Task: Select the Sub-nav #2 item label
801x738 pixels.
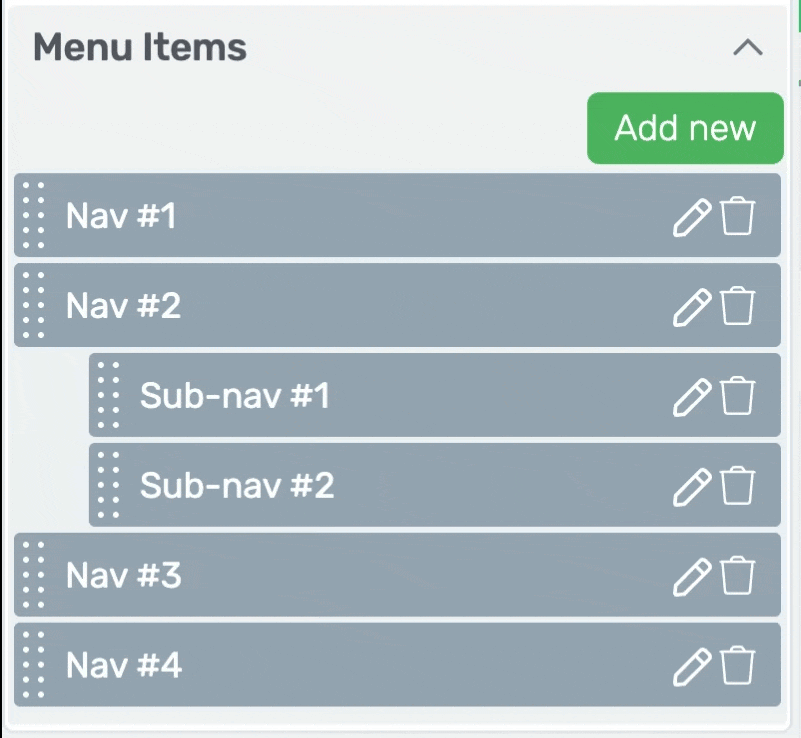Action: 237,485
